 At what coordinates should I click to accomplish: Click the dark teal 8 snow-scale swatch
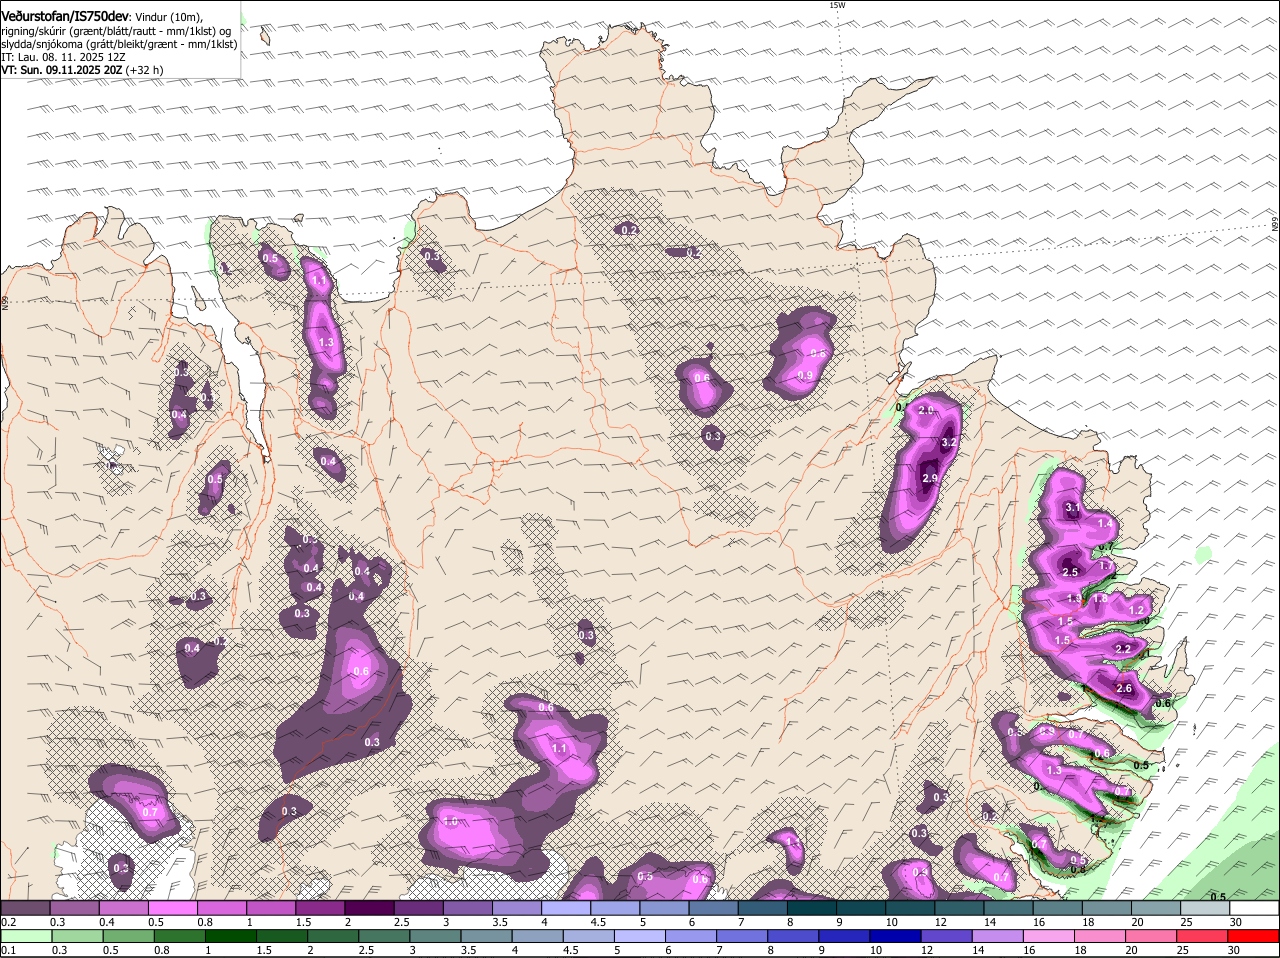pos(812,908)
